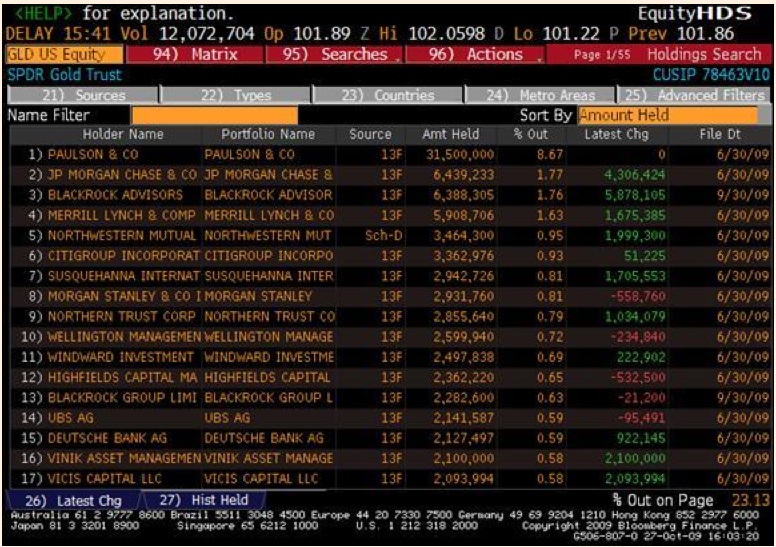Viewport: 776px width, 547px height.
Task: Click the CUSIP 78463V10 label
Action: 711,75
